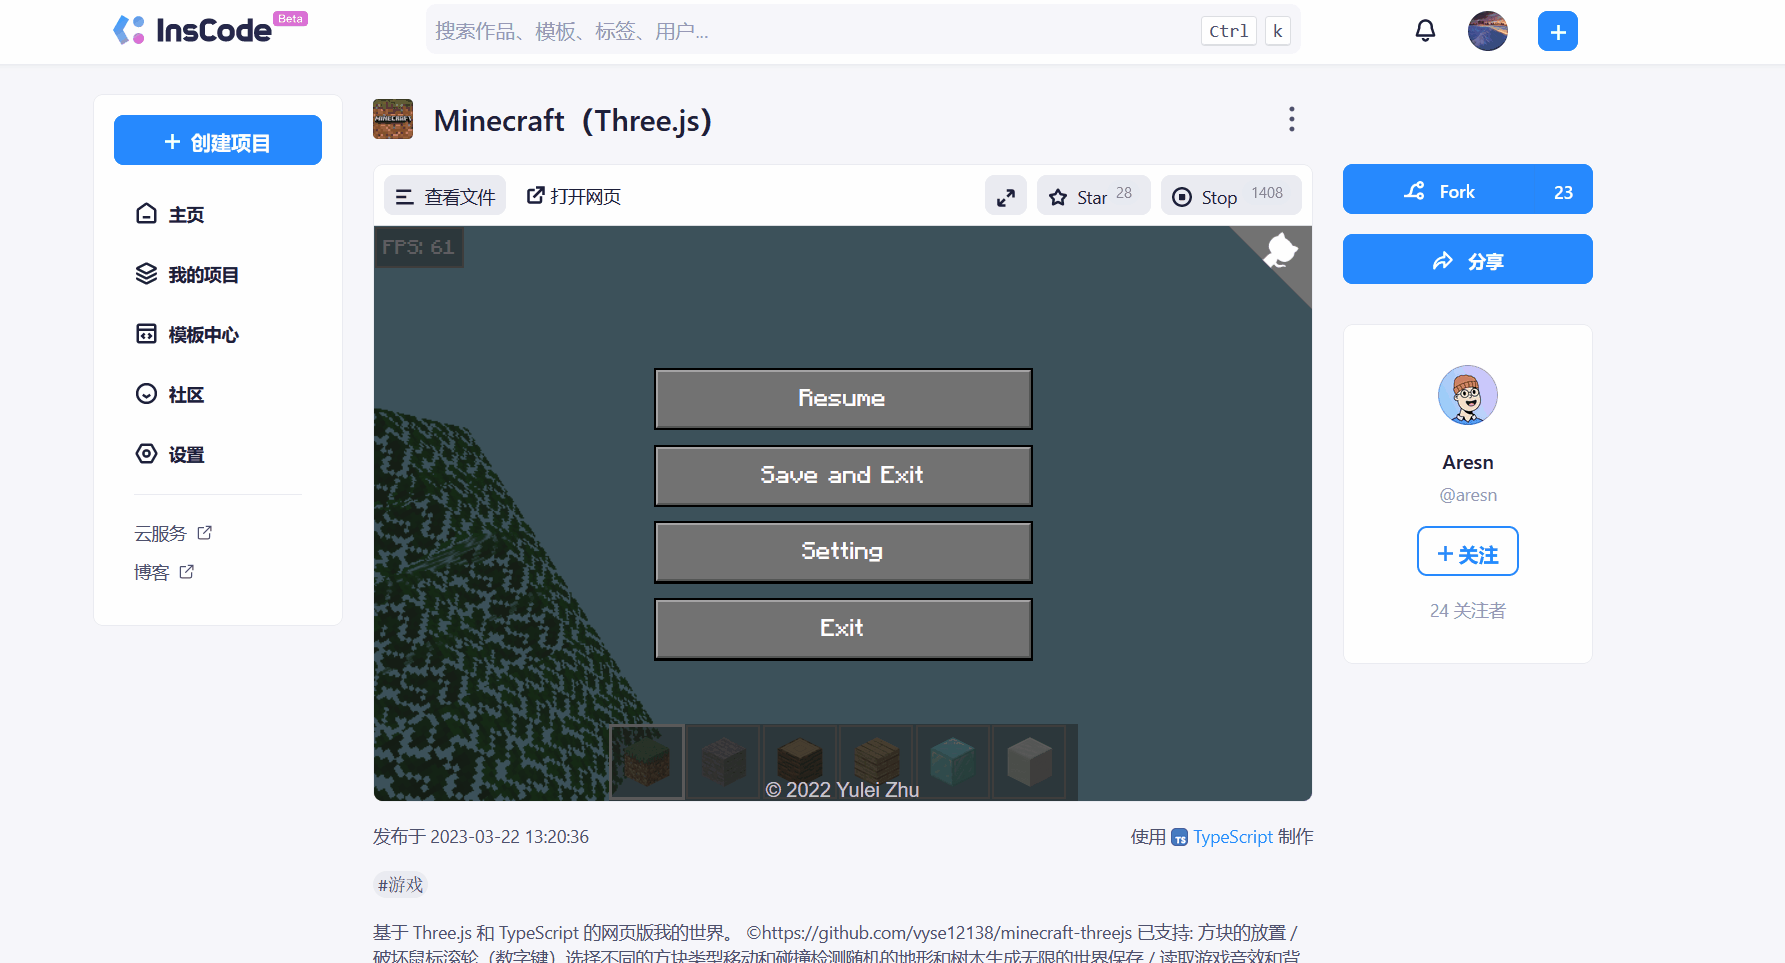
Task: Select the stone block in hotbar
Action: pyautogui.click(x=723, y=762)
